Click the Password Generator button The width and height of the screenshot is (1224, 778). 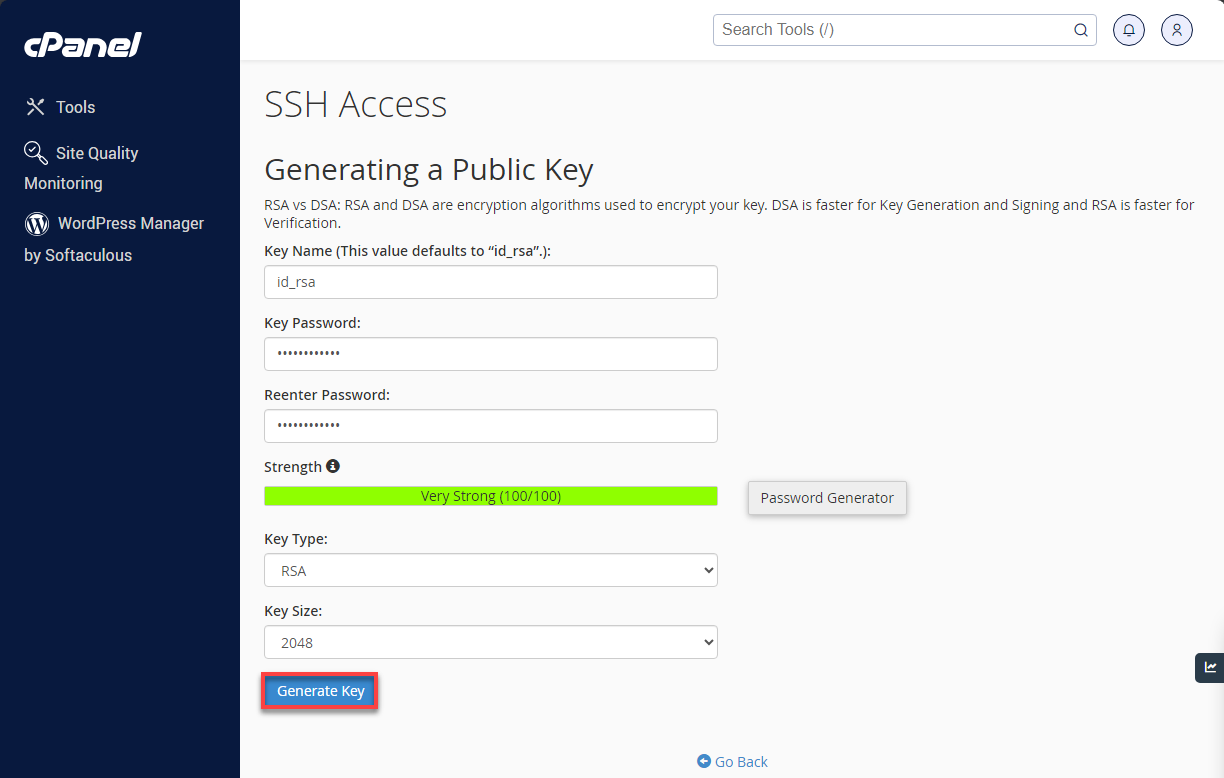tap(826, 497)
